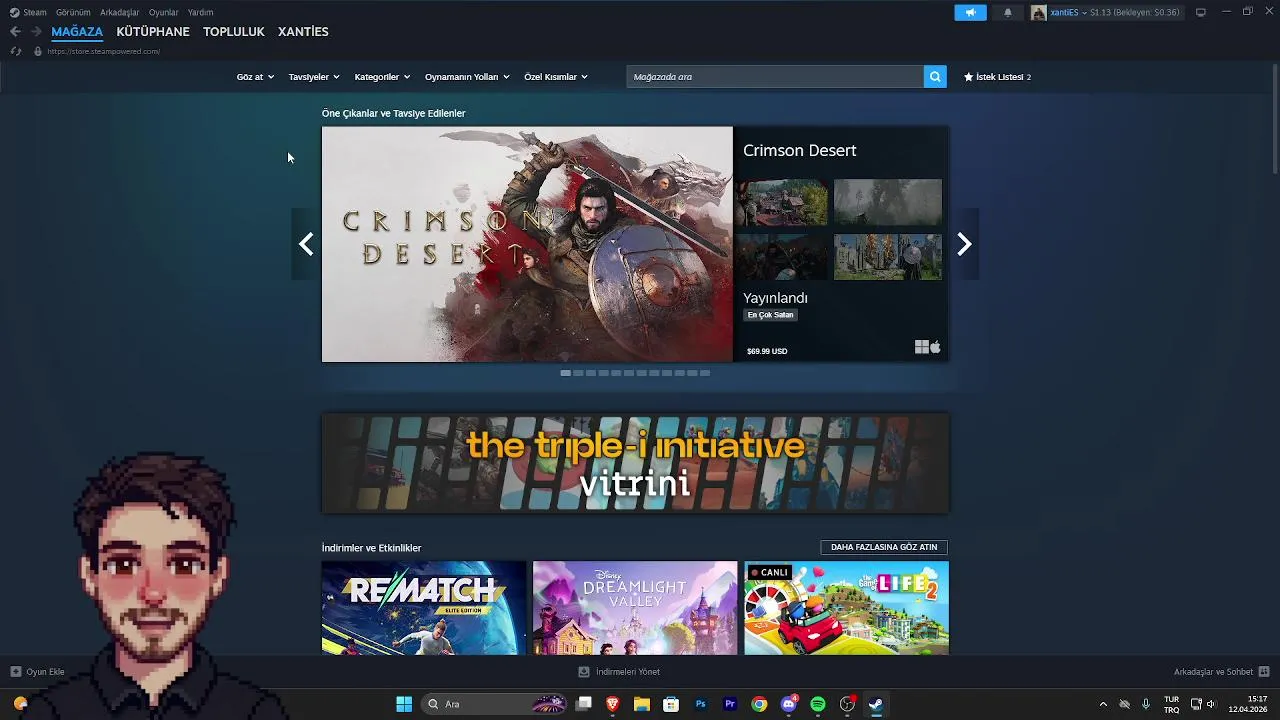Open the REMATCH Elite Edition card
This screenshot has height=720, width=1280.
coord(424,608)
